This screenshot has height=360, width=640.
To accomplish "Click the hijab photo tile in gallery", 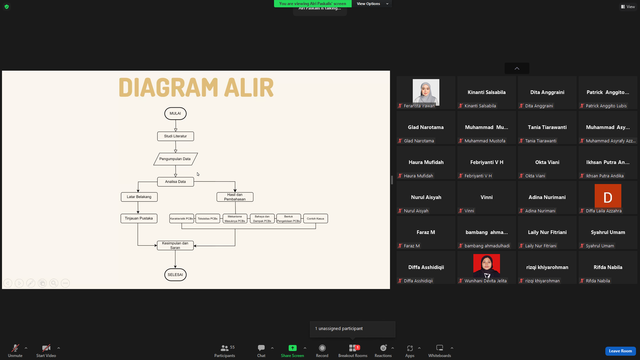I will pos(426,93).
